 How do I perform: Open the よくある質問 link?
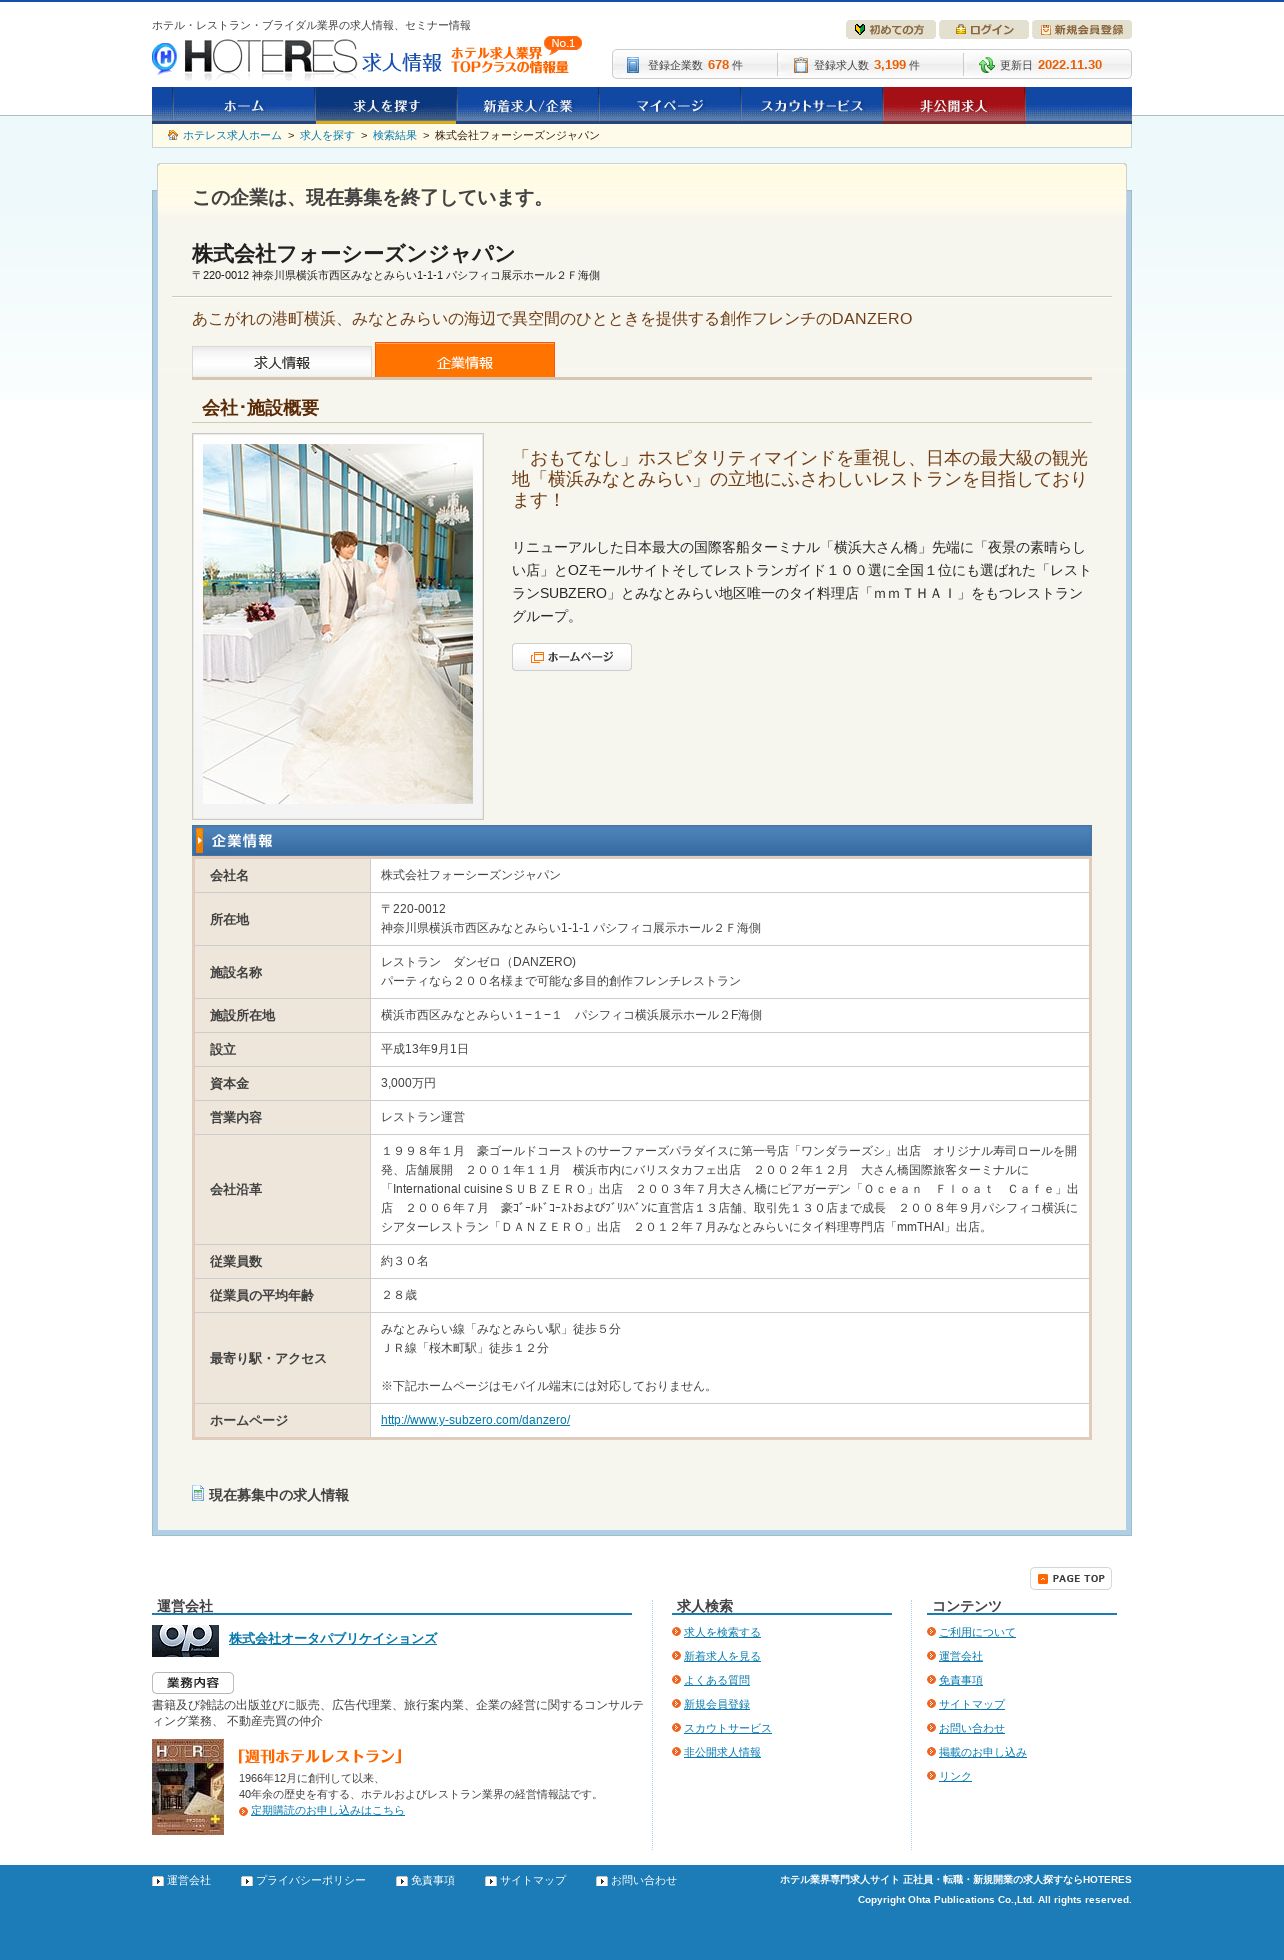pyautogui.click(x=717, y=1680)
